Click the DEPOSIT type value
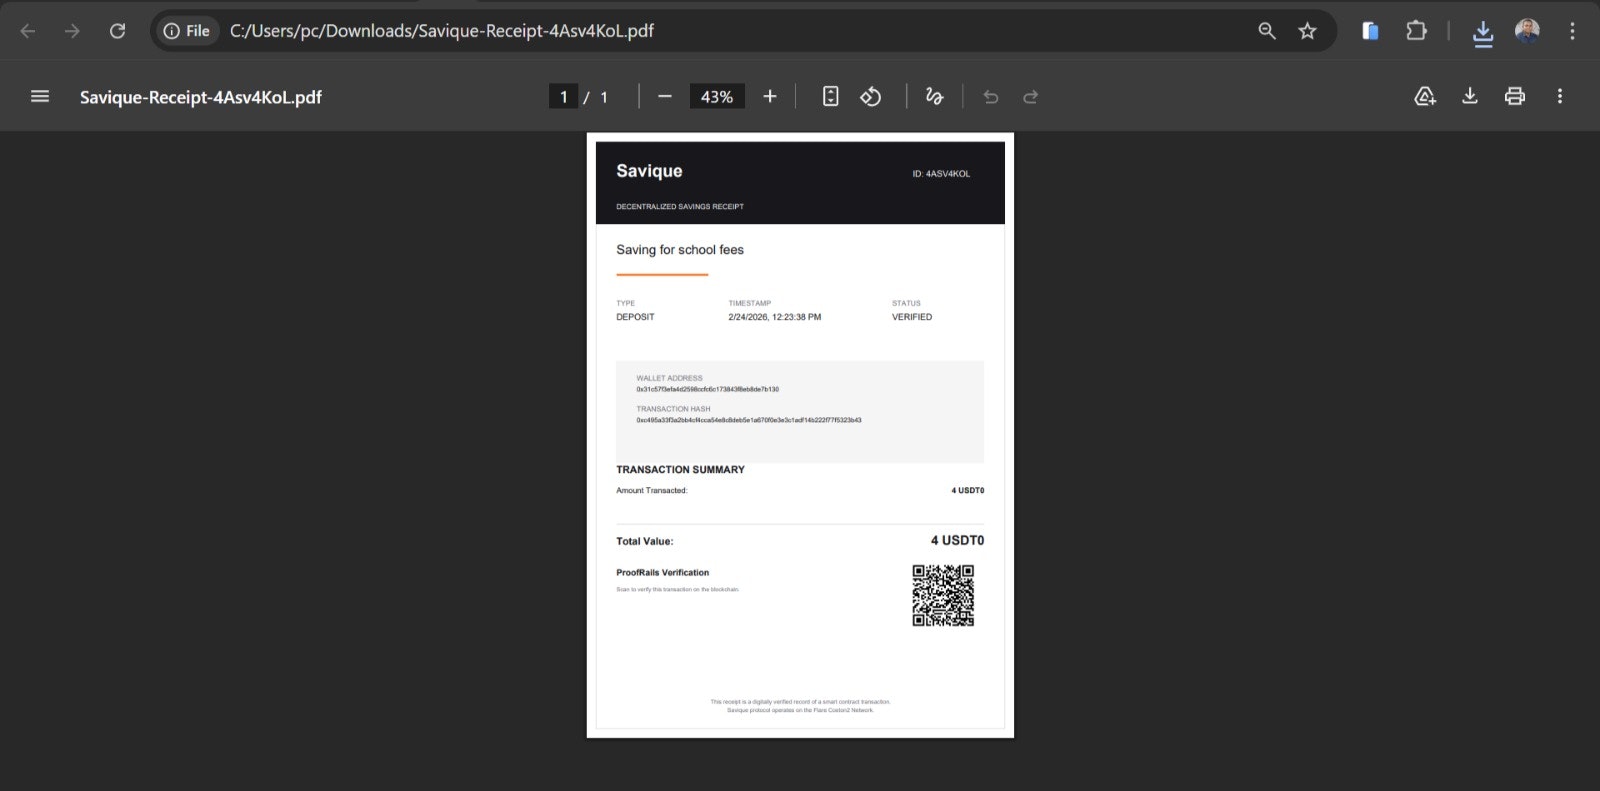This screenshot has width=1600, height=791. tap(635, 317)
